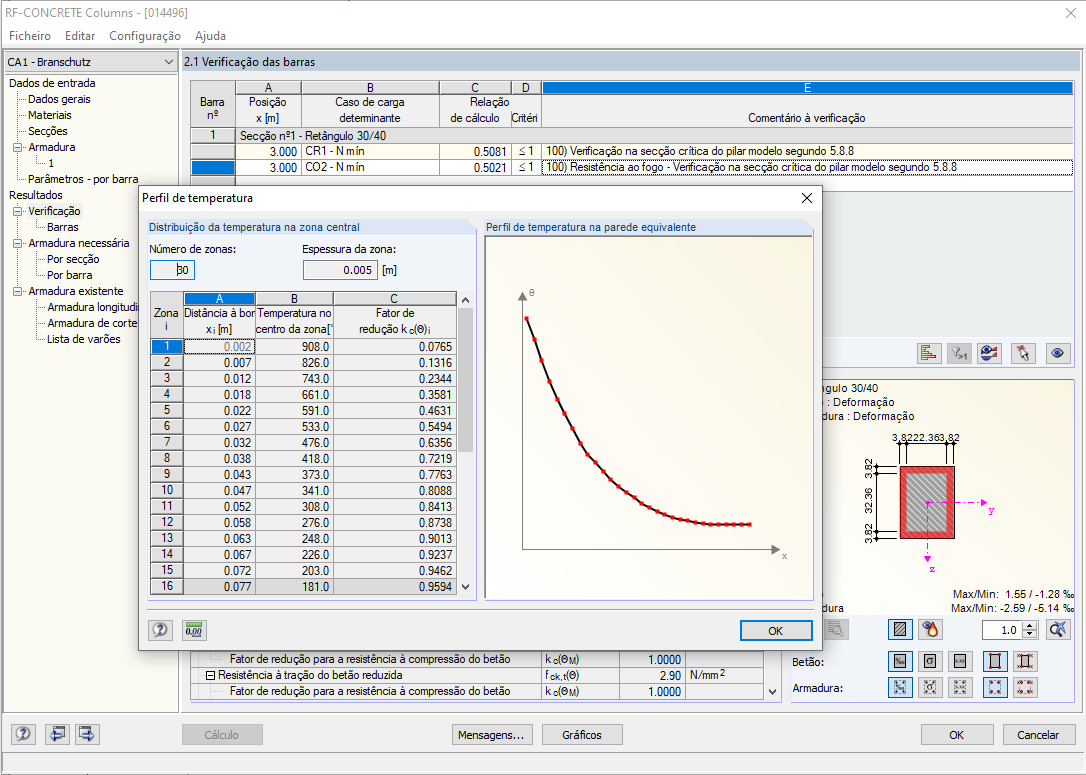
Task: Close the Perfil de temperatura dialog
Action: tap(806, 198)
